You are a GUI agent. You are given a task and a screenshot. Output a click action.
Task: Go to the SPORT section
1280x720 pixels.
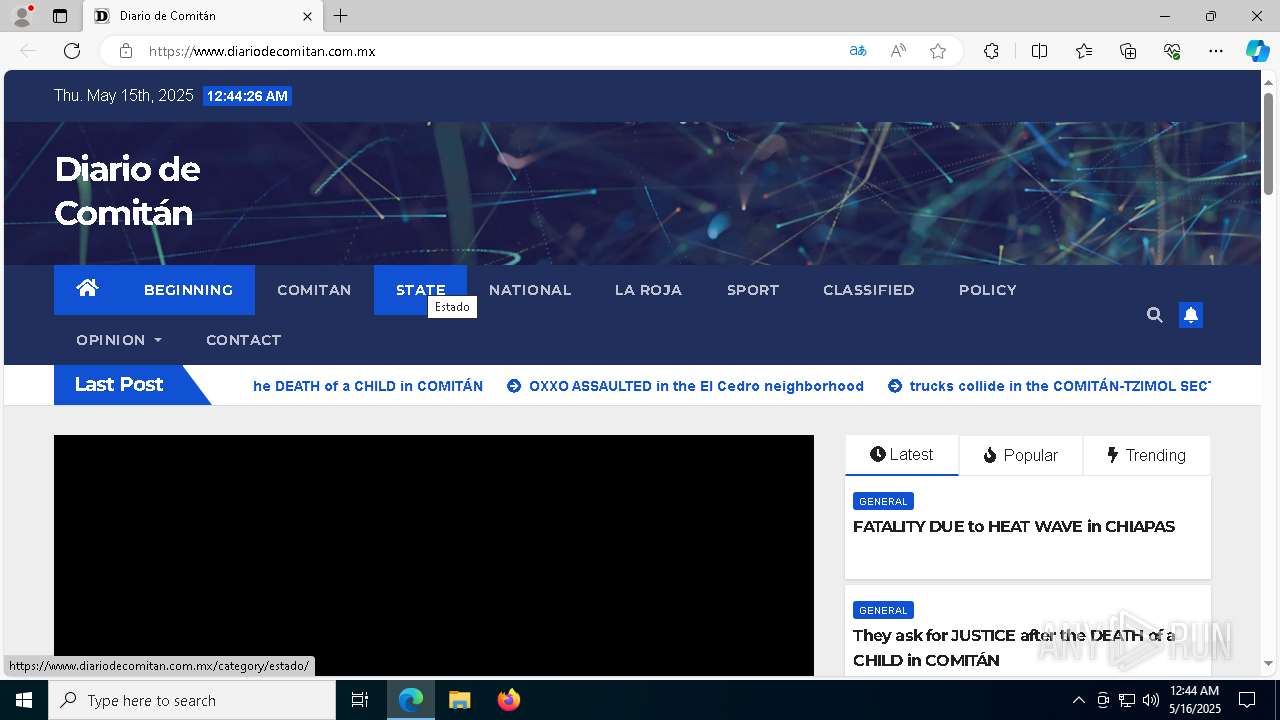coord(753,290)
